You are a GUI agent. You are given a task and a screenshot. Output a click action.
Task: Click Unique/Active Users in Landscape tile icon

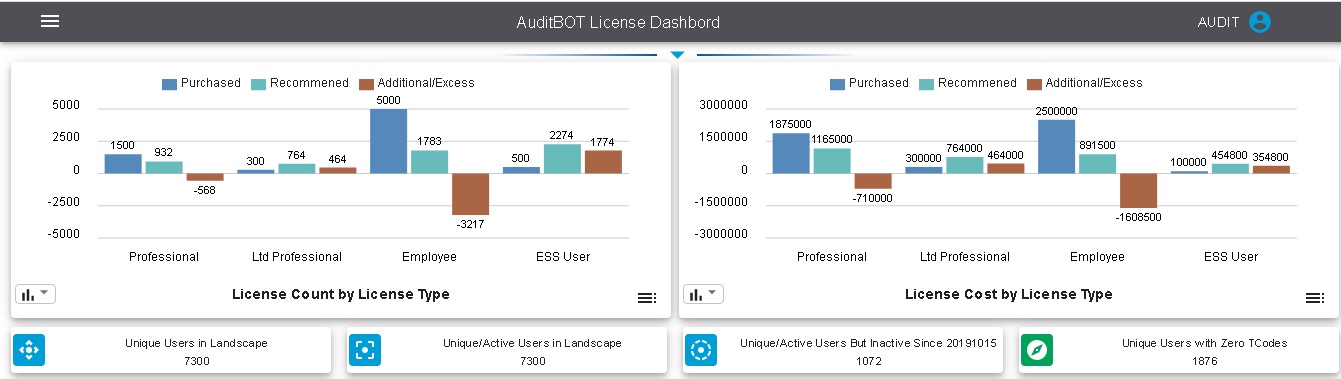click(x=365, y=350)
